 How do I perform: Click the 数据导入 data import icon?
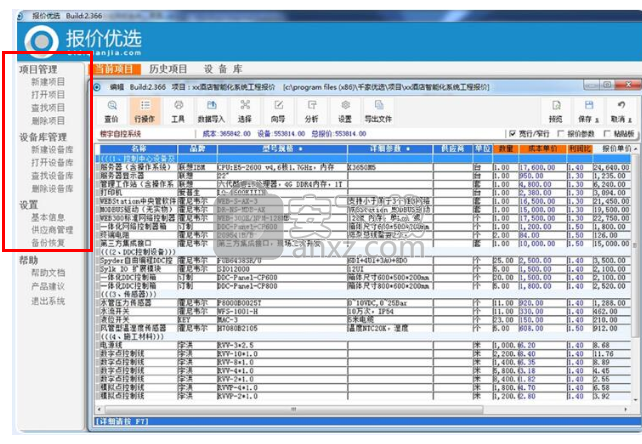(211, 111)
